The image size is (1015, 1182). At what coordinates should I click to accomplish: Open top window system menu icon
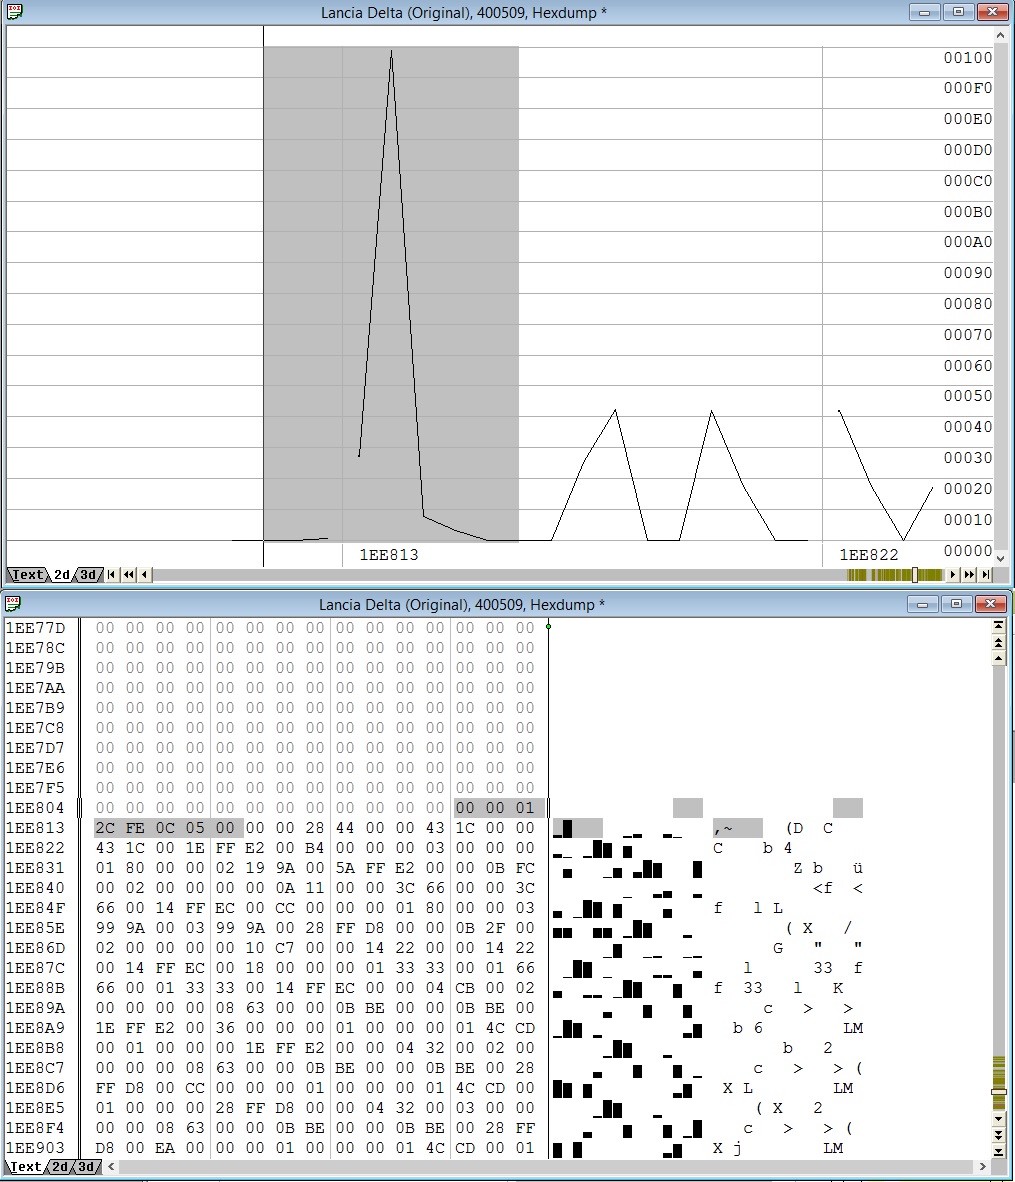point(14,12)
